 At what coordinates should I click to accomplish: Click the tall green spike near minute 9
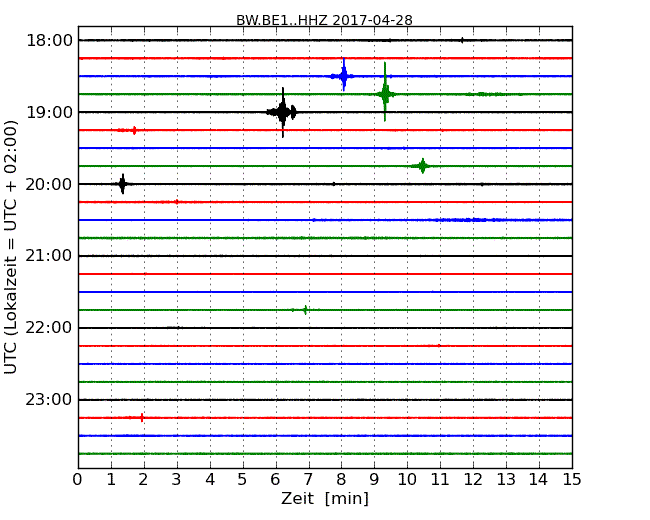tap(385, 94)
